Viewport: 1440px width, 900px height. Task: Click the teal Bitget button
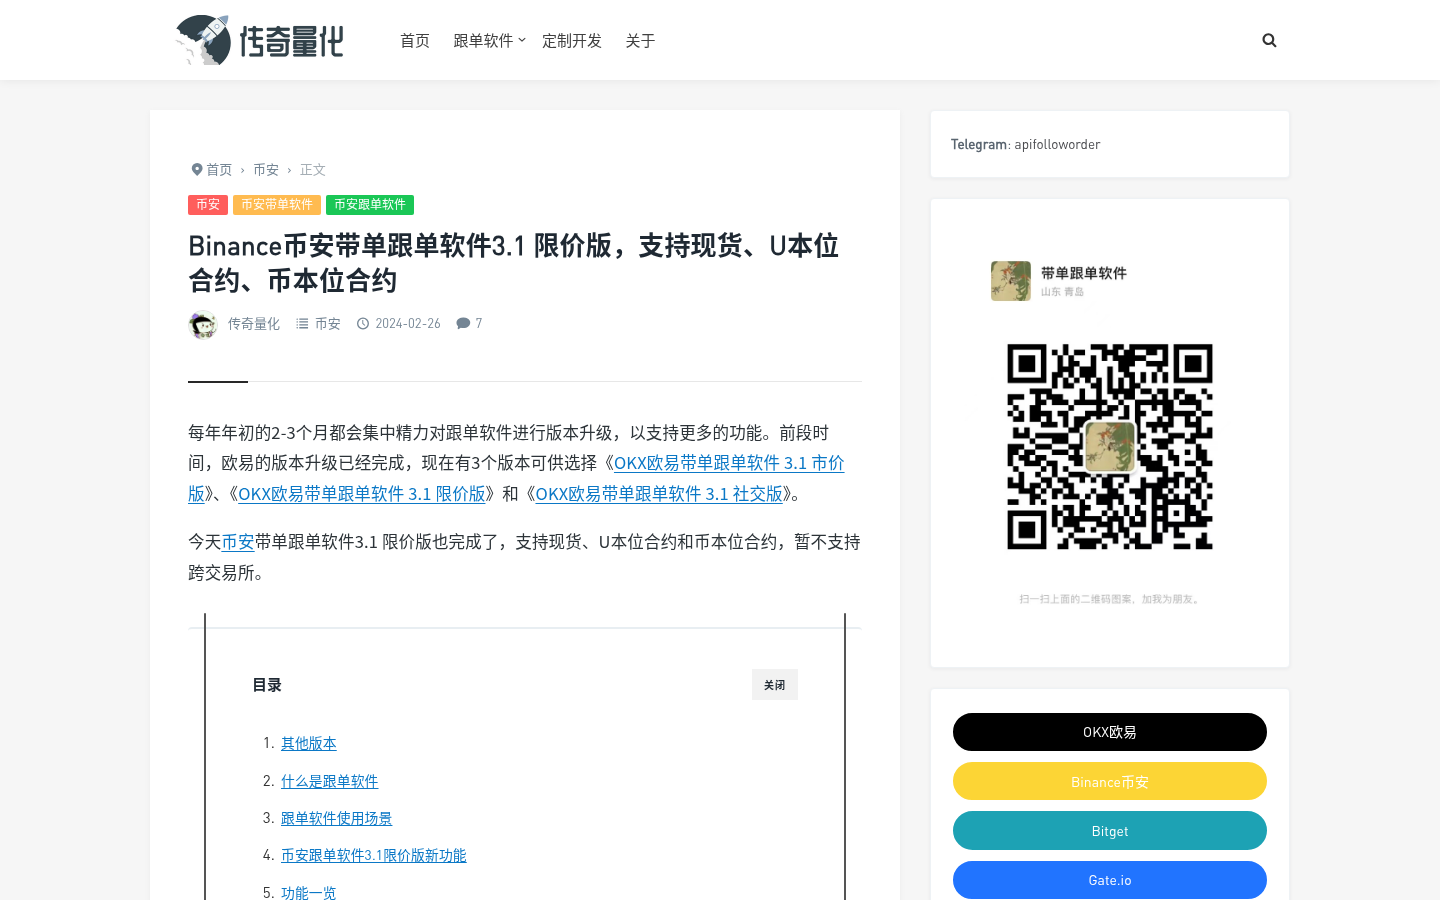pos(1110,831)
